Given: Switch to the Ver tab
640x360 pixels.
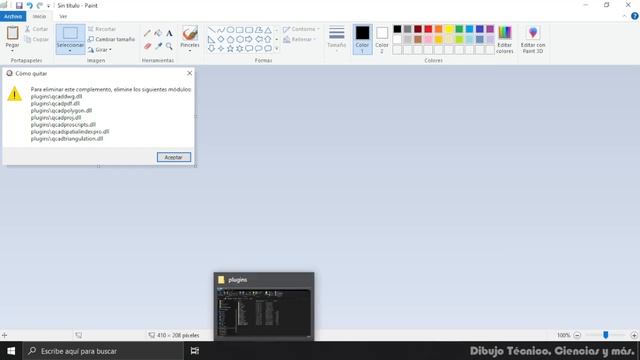Looking at the screenshot, I should pyautogui.click(x=63, y=16).
